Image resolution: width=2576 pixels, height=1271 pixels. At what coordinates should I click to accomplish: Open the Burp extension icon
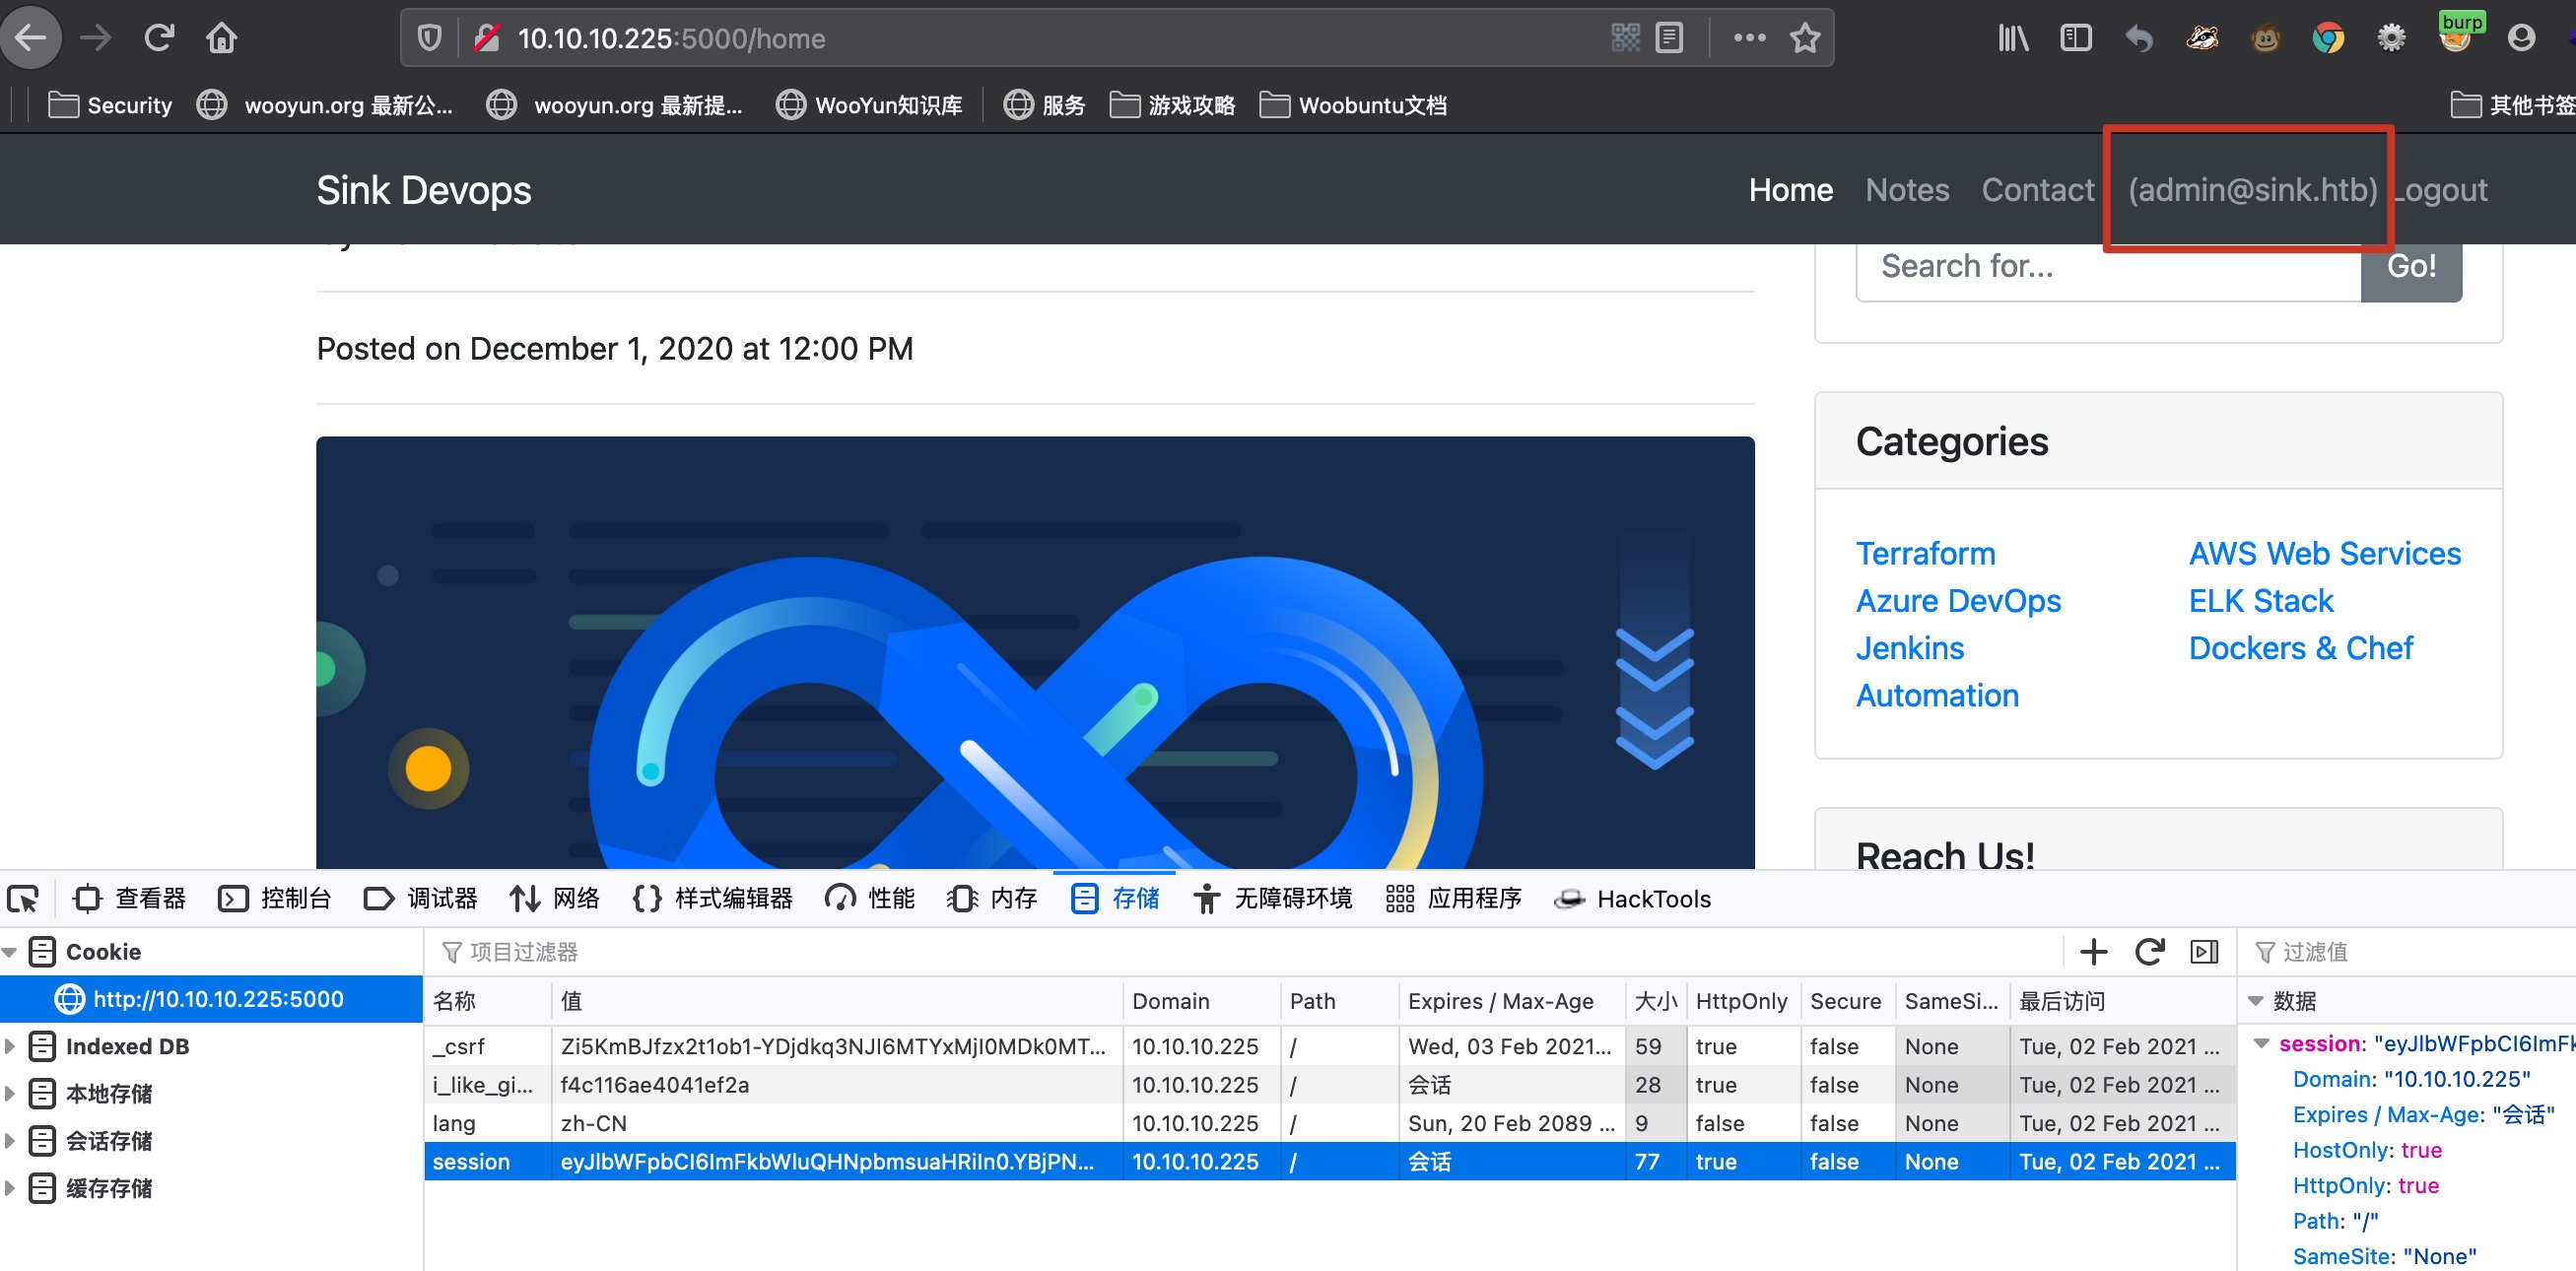(x=2455, y=36)
